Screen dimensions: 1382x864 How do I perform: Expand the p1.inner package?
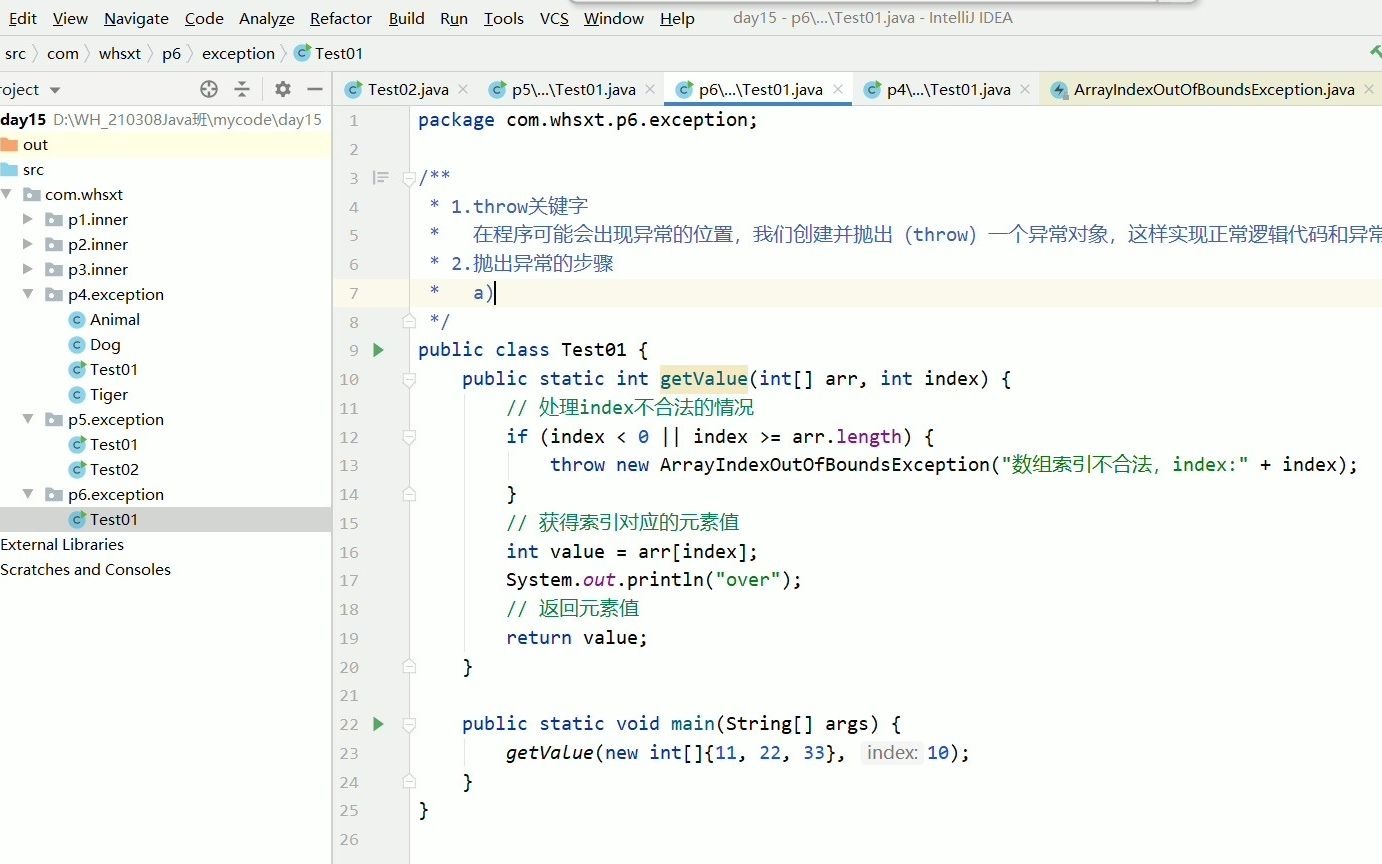pyautogui.click(x=29, y=220)
